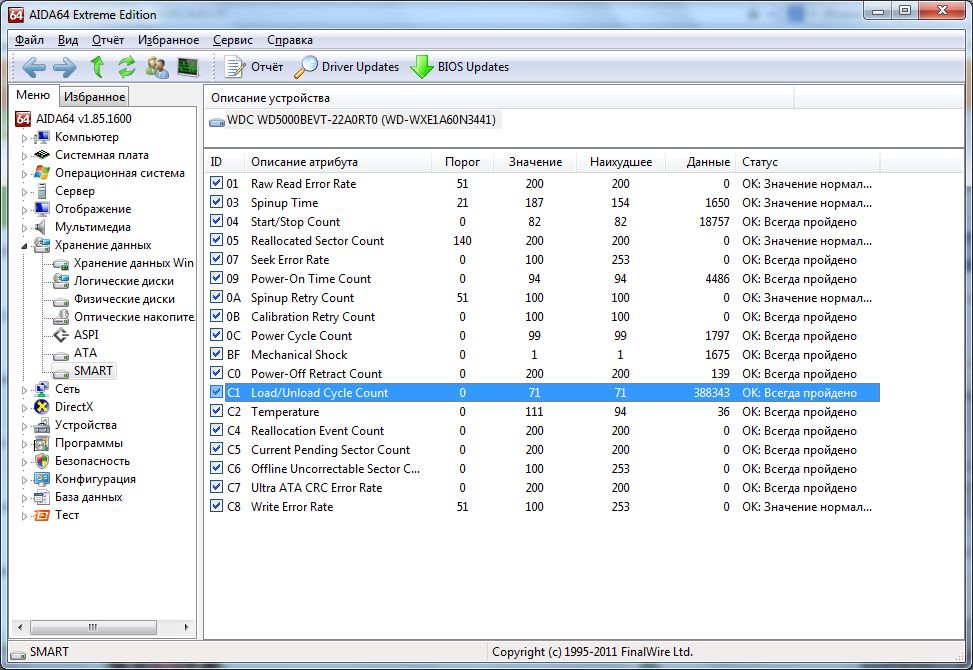This screenshot has height=670, width=973.
Task: Open the Справка menu
Action: [290, 40]
